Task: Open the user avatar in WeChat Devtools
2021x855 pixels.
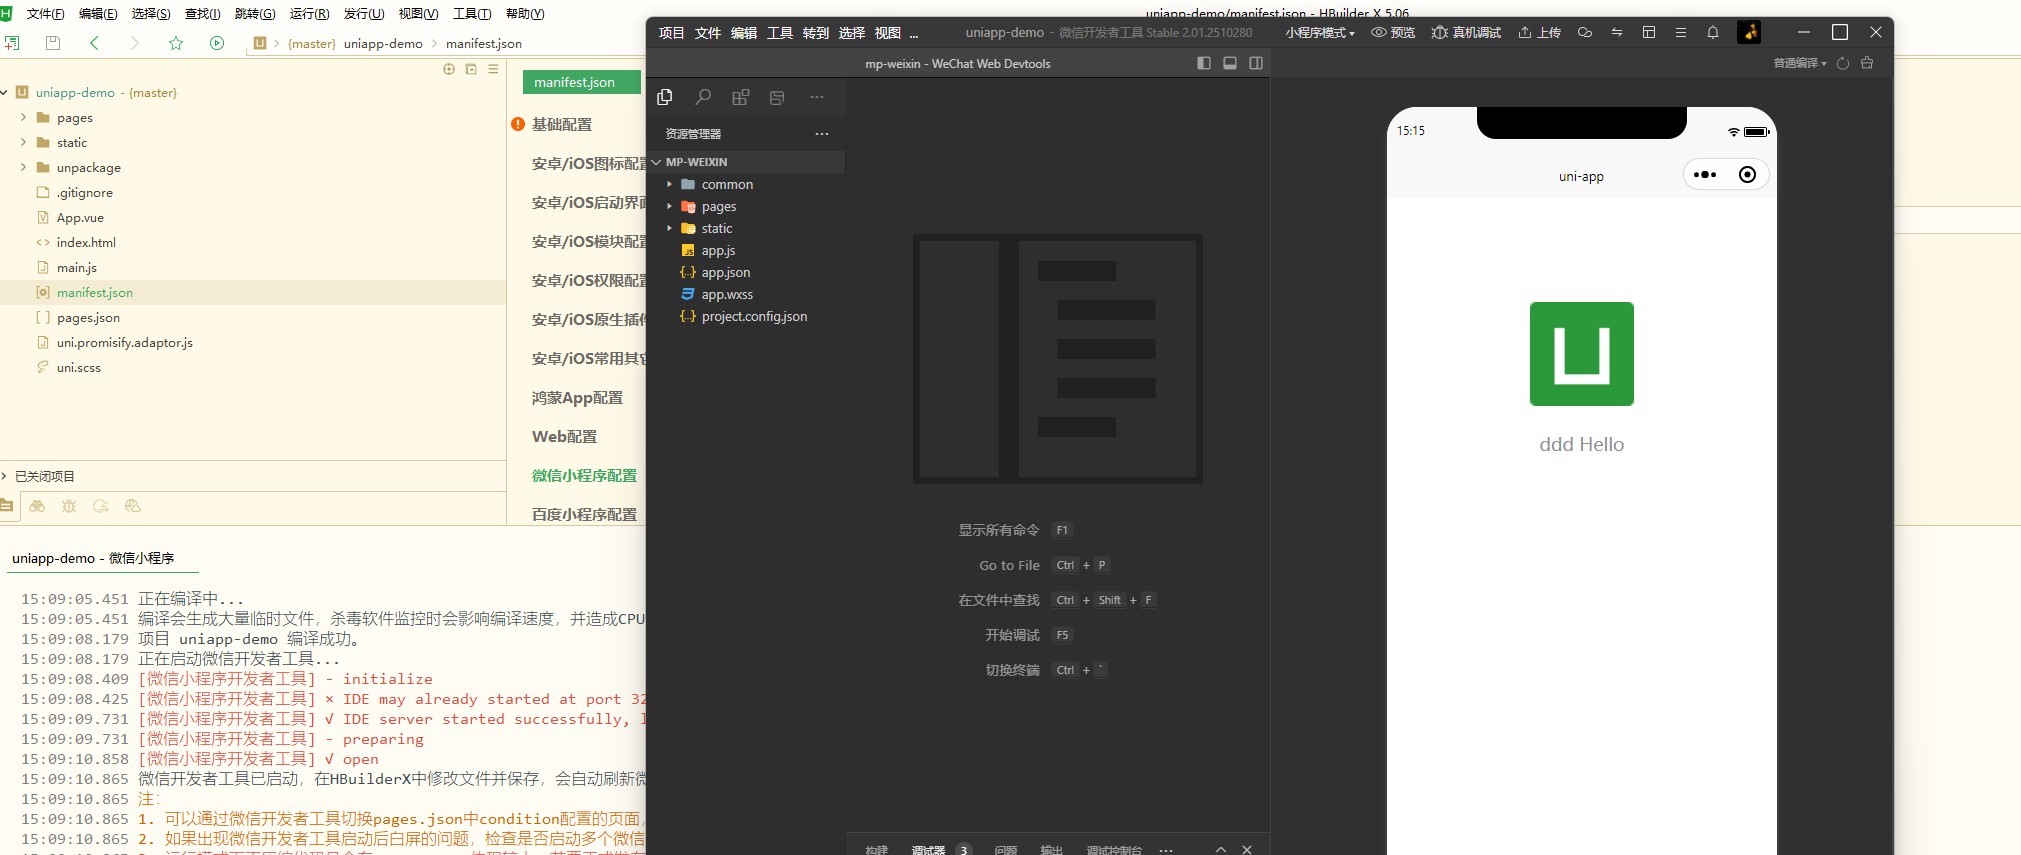Action: [x=1749, y=32]
